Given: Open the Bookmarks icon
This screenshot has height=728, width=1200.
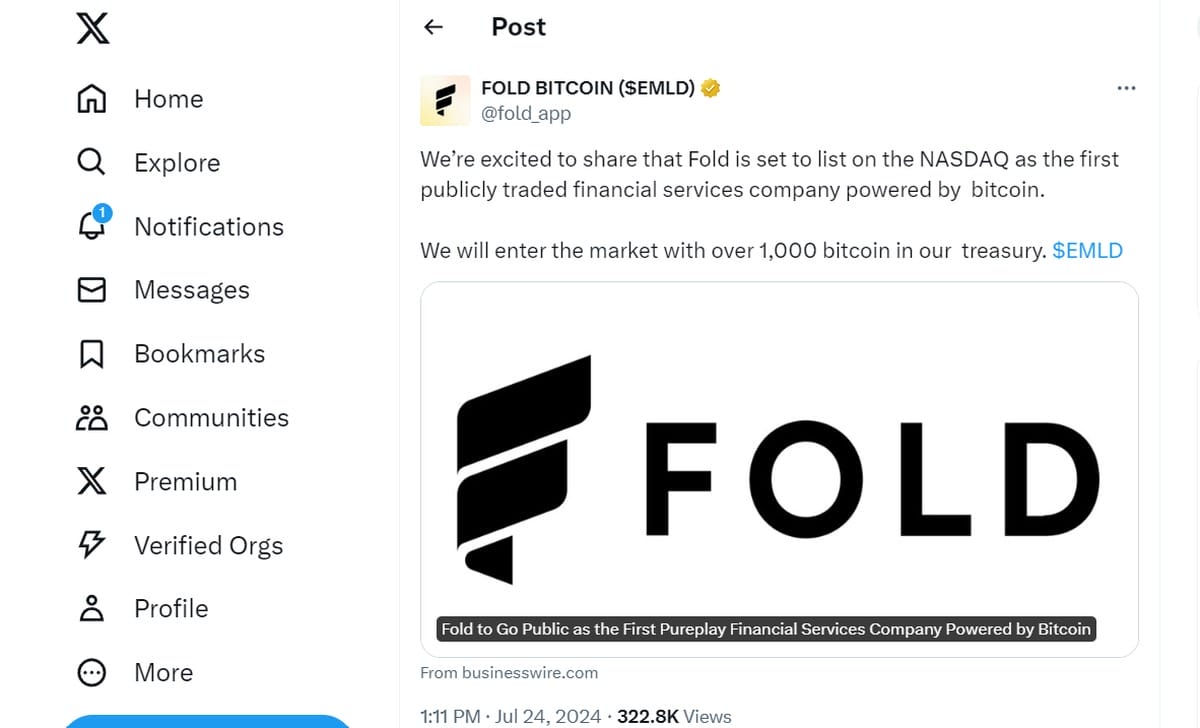Looking at the screenshot, I should (x=91, y=354).
